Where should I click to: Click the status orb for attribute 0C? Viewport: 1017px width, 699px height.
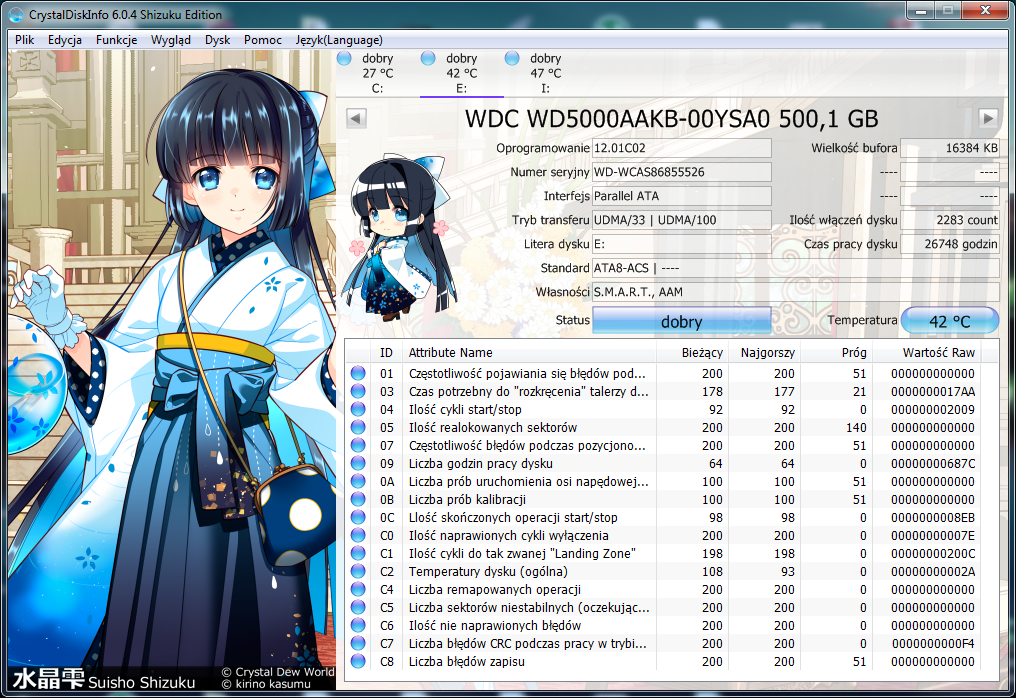(x=358, y=517)
